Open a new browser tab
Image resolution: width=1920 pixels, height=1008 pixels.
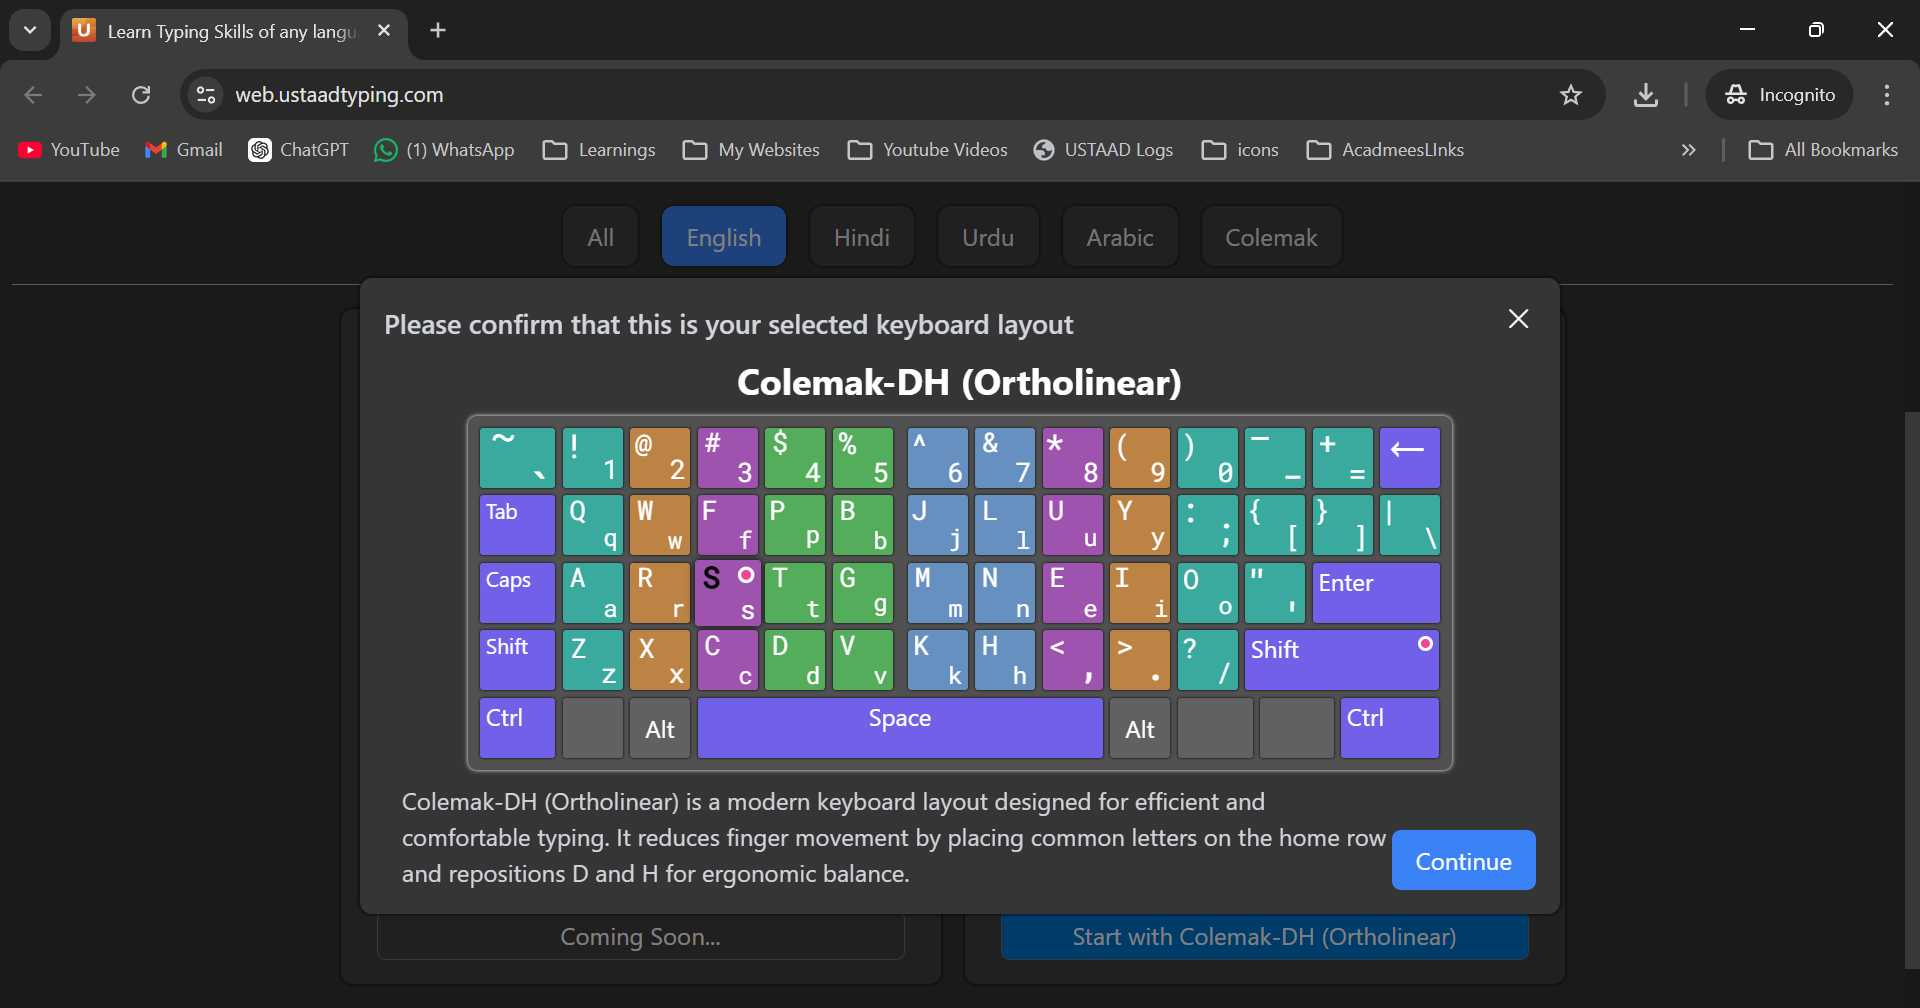pyautogui.click(x=438, y=30)
